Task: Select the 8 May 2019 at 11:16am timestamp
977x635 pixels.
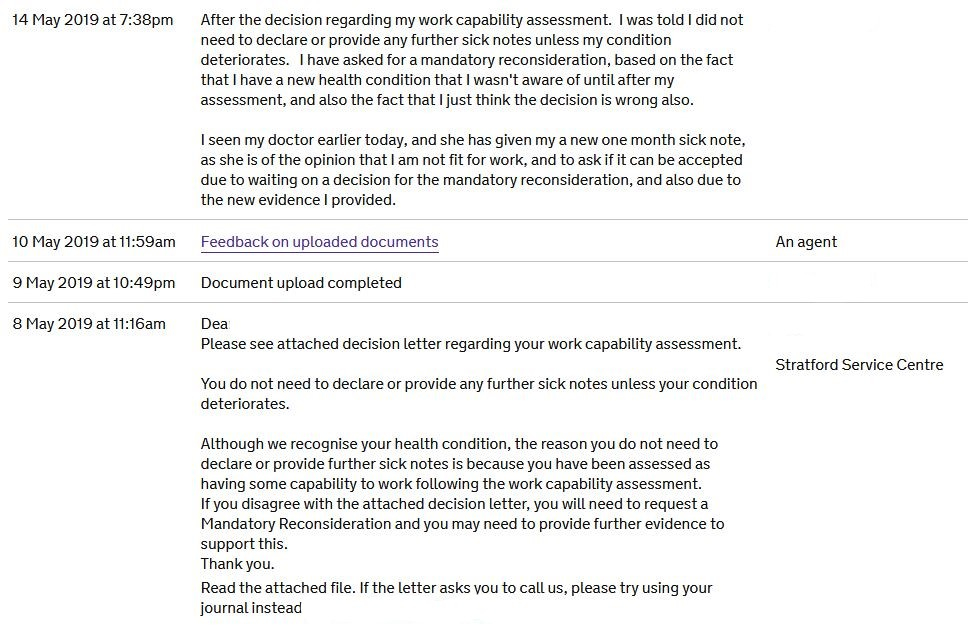Action: [89, 324]
